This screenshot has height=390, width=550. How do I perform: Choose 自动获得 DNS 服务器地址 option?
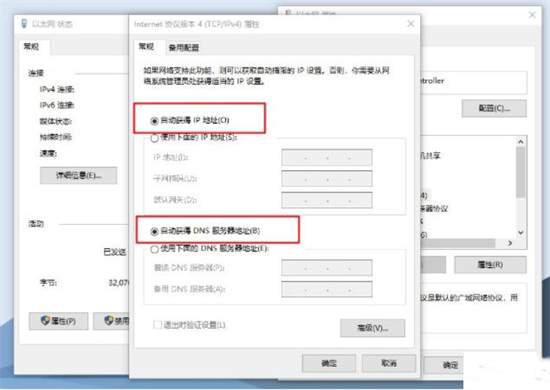(154, 231)
